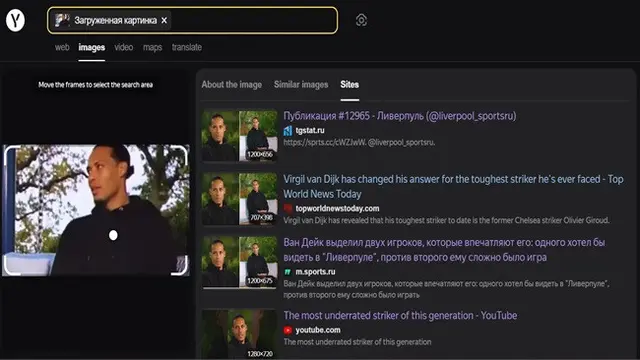Open the translate tab

[x=187, y=47]
